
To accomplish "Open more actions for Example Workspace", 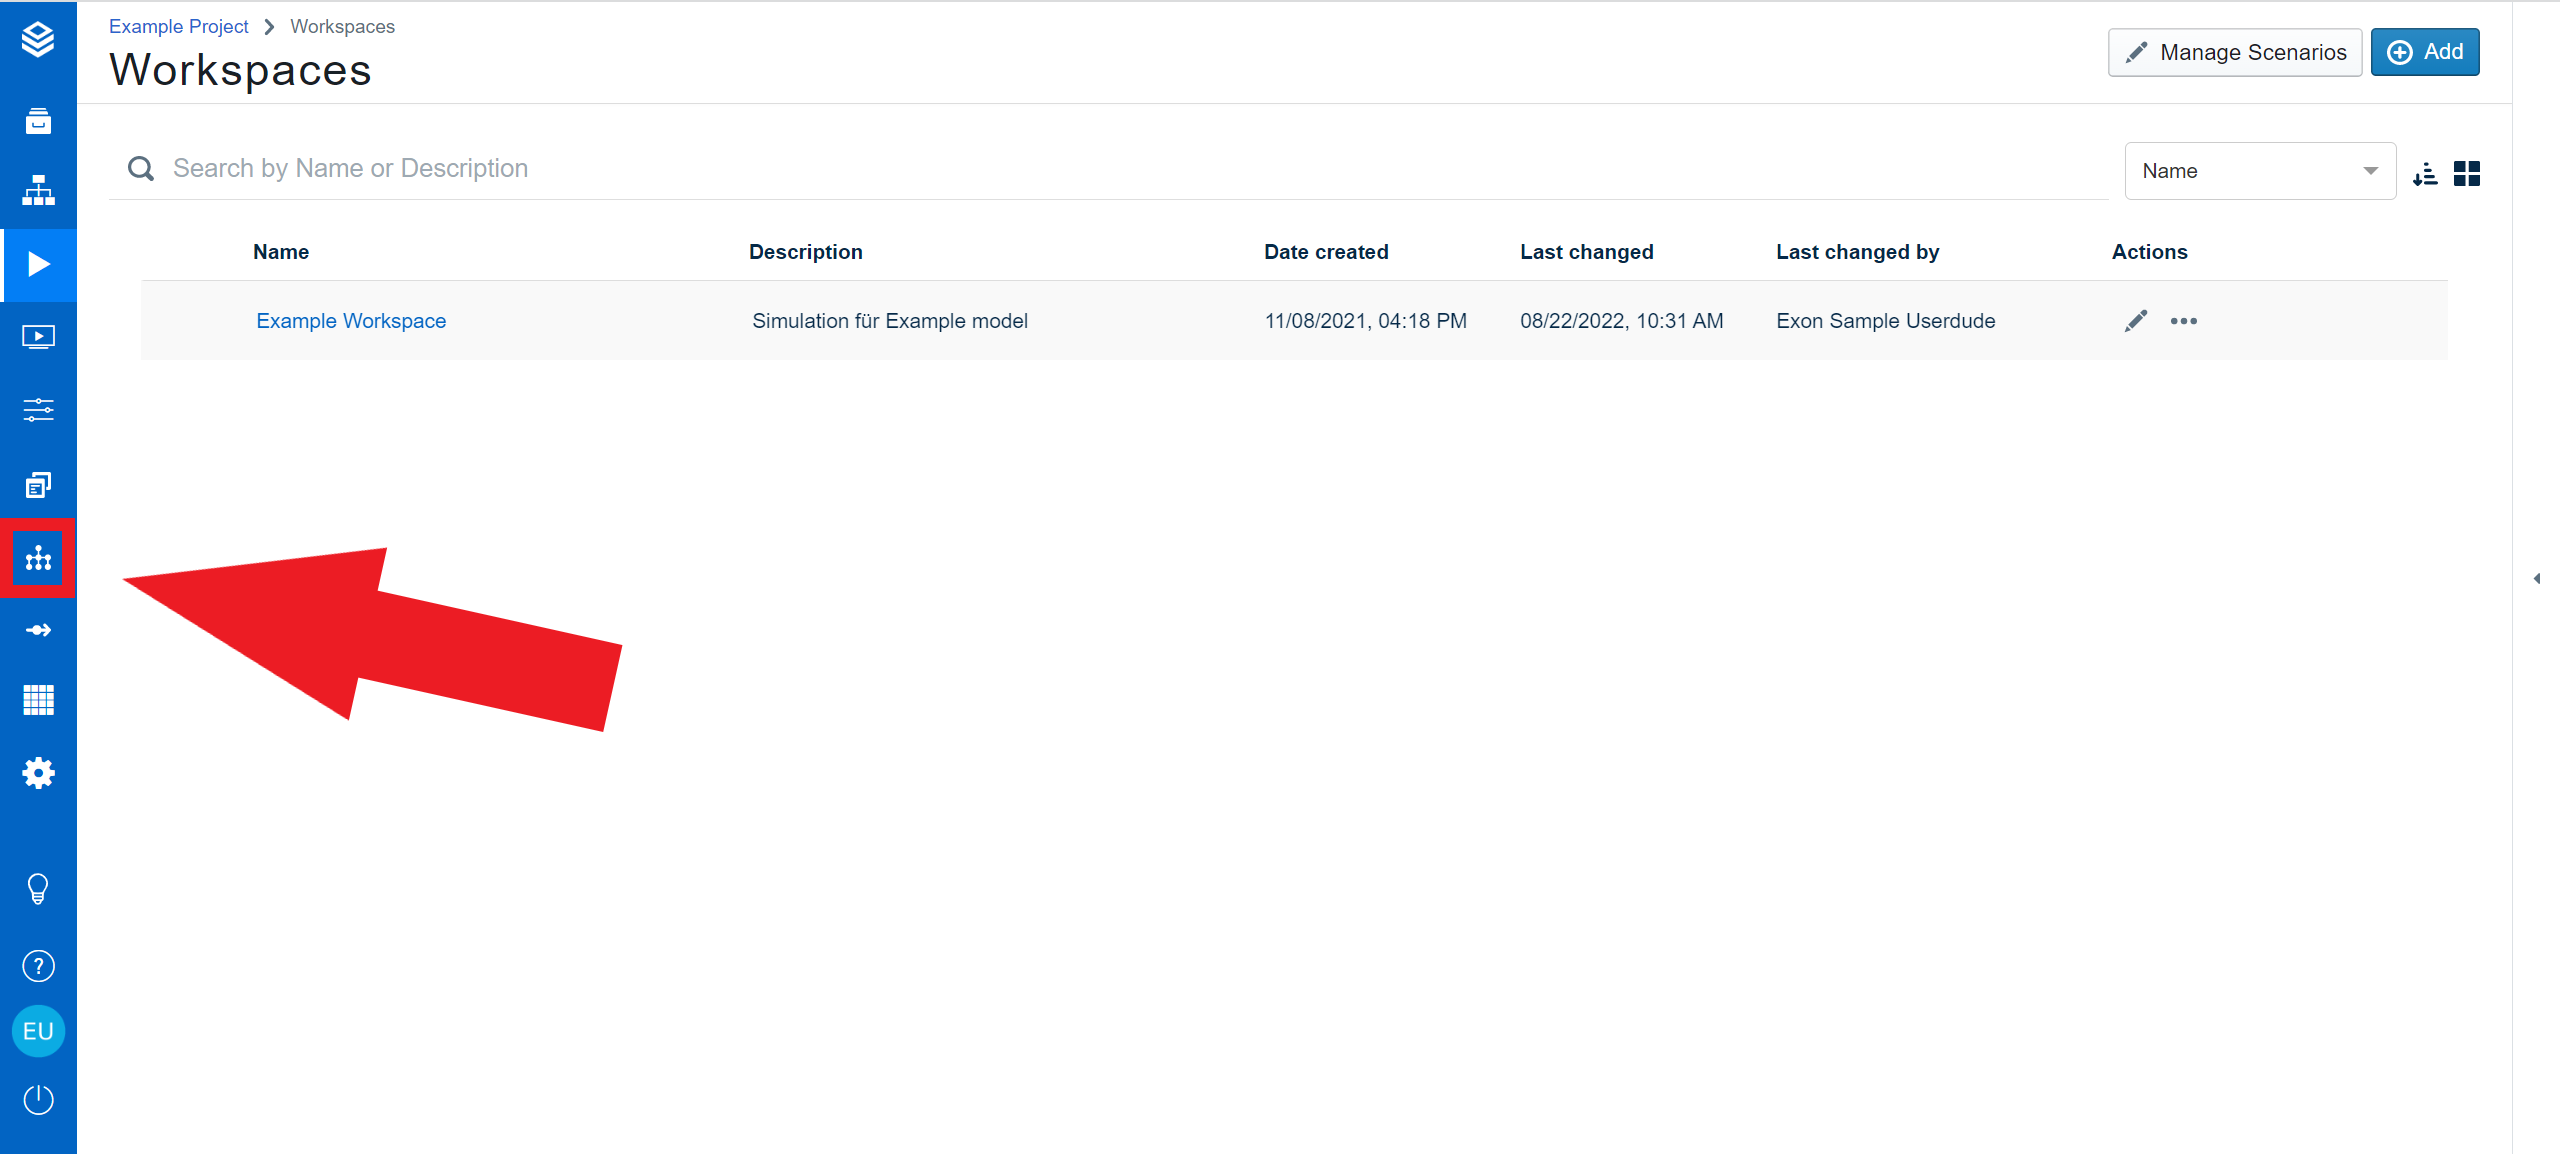I will [2184, 321].
